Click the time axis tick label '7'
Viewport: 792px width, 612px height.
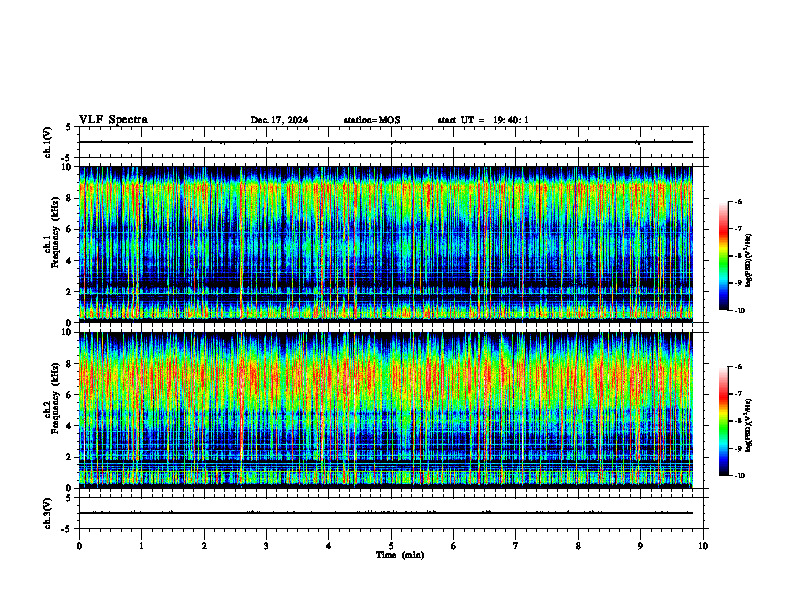coord(516,546)
